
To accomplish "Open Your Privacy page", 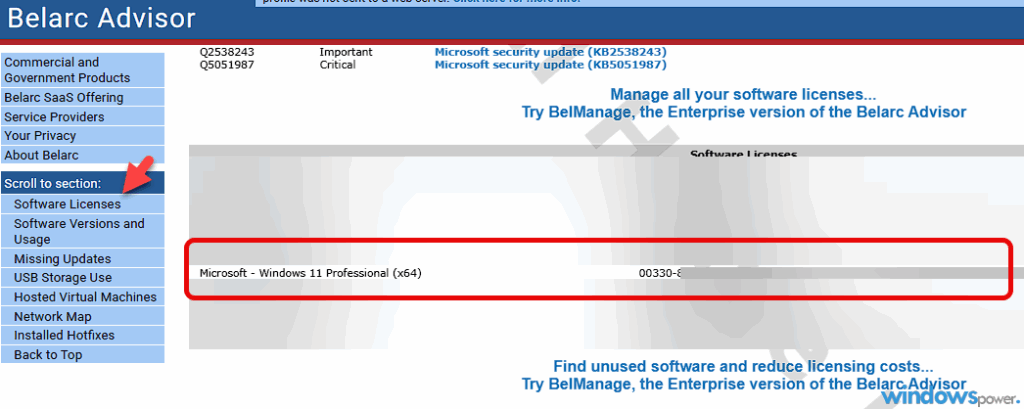I will [82, 136].
